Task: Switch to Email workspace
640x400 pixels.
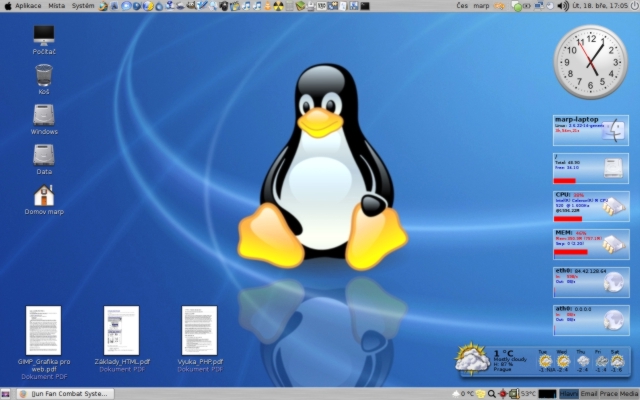Action: coord(589,394)
